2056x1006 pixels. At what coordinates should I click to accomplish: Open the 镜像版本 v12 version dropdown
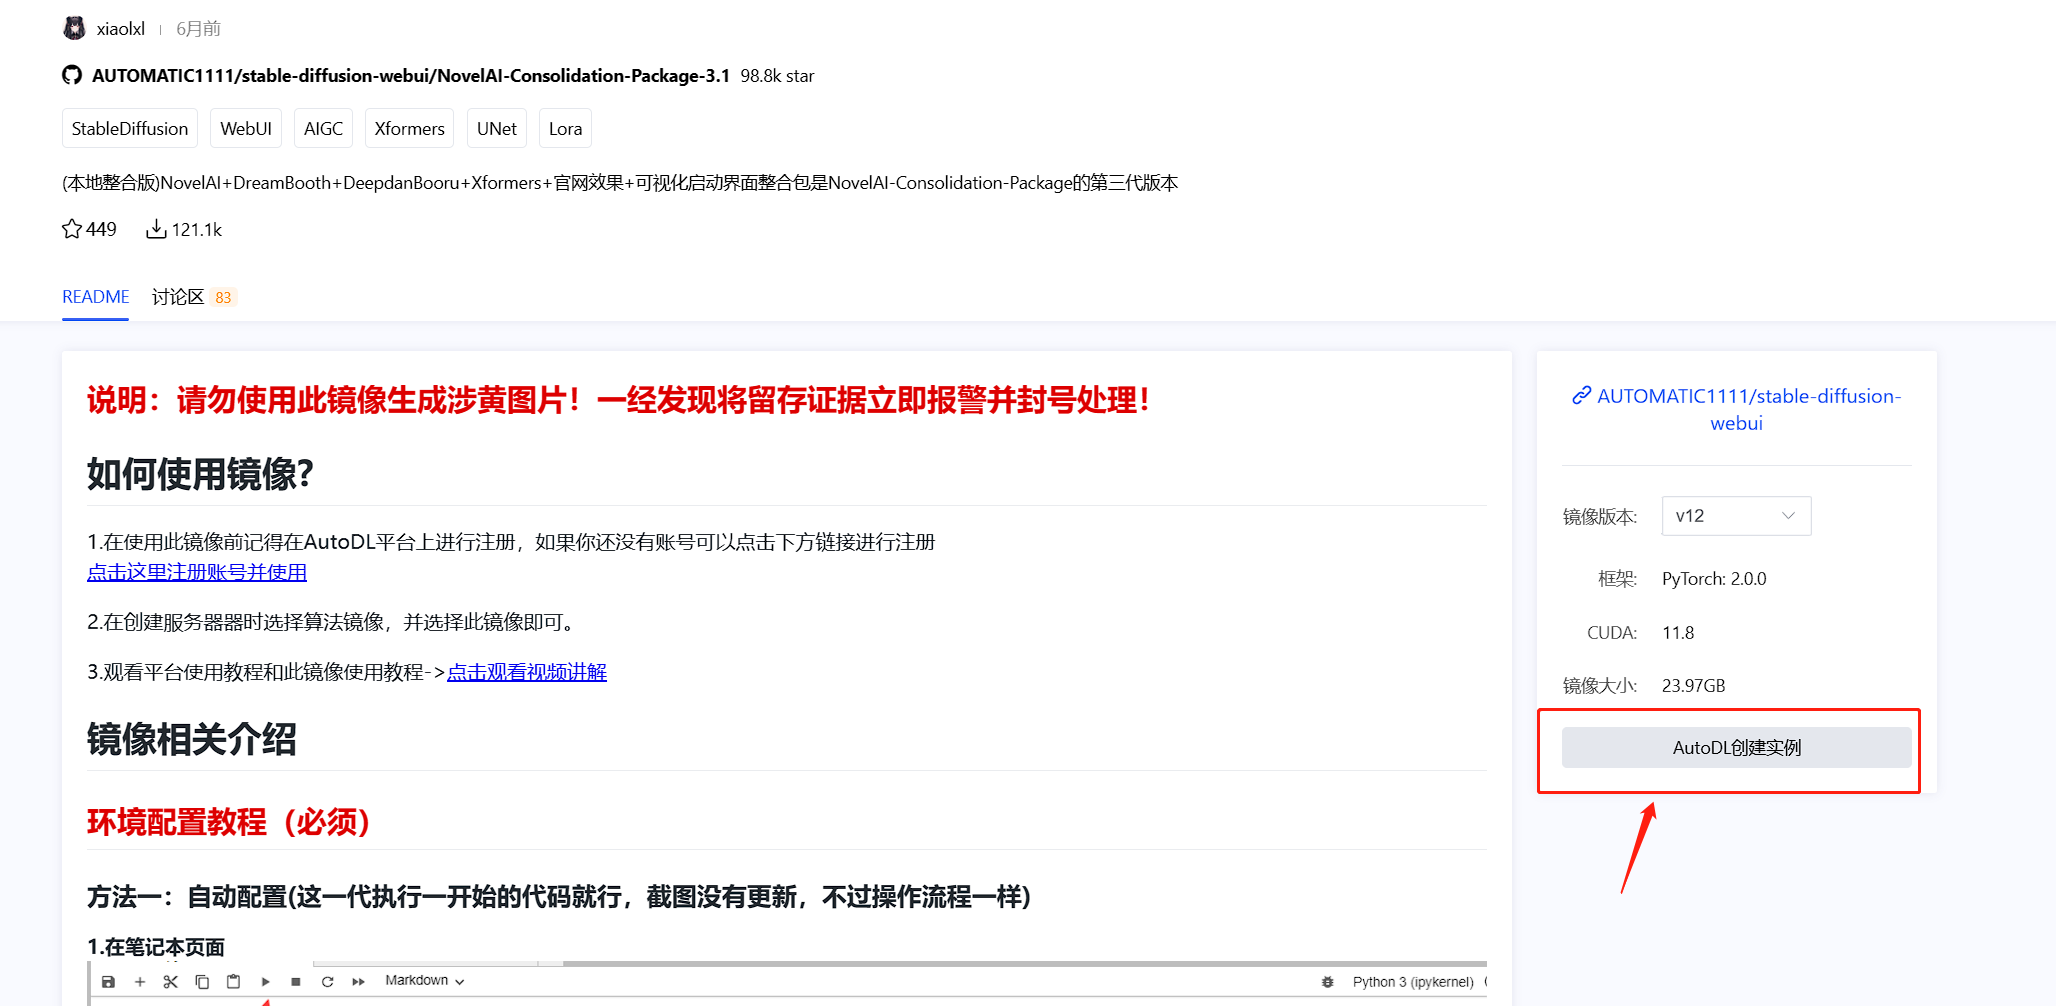pyautogui.click(x=1735, y=516)
